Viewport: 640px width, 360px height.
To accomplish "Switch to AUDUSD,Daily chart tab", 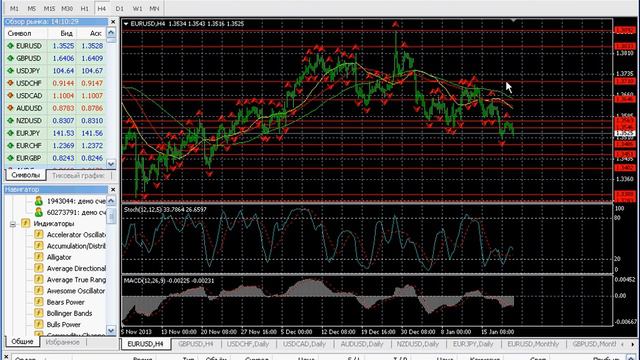I will pyautogui.click(x=362, y=344).
